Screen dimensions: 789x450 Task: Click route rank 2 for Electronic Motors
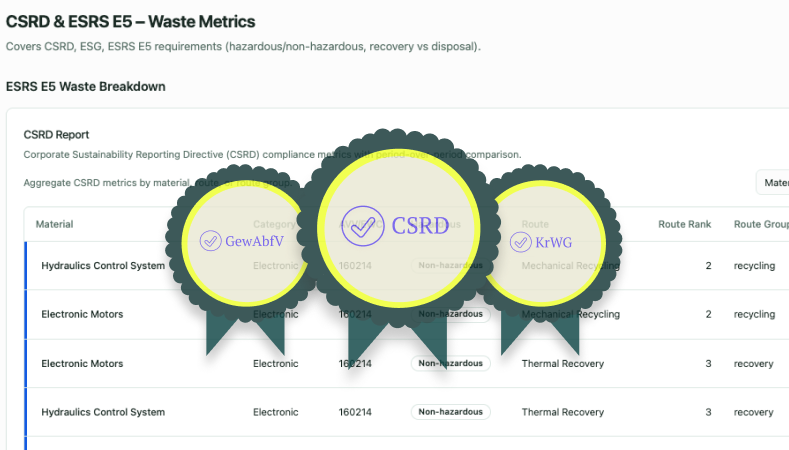pyautogui.click(x=708, y=314)
